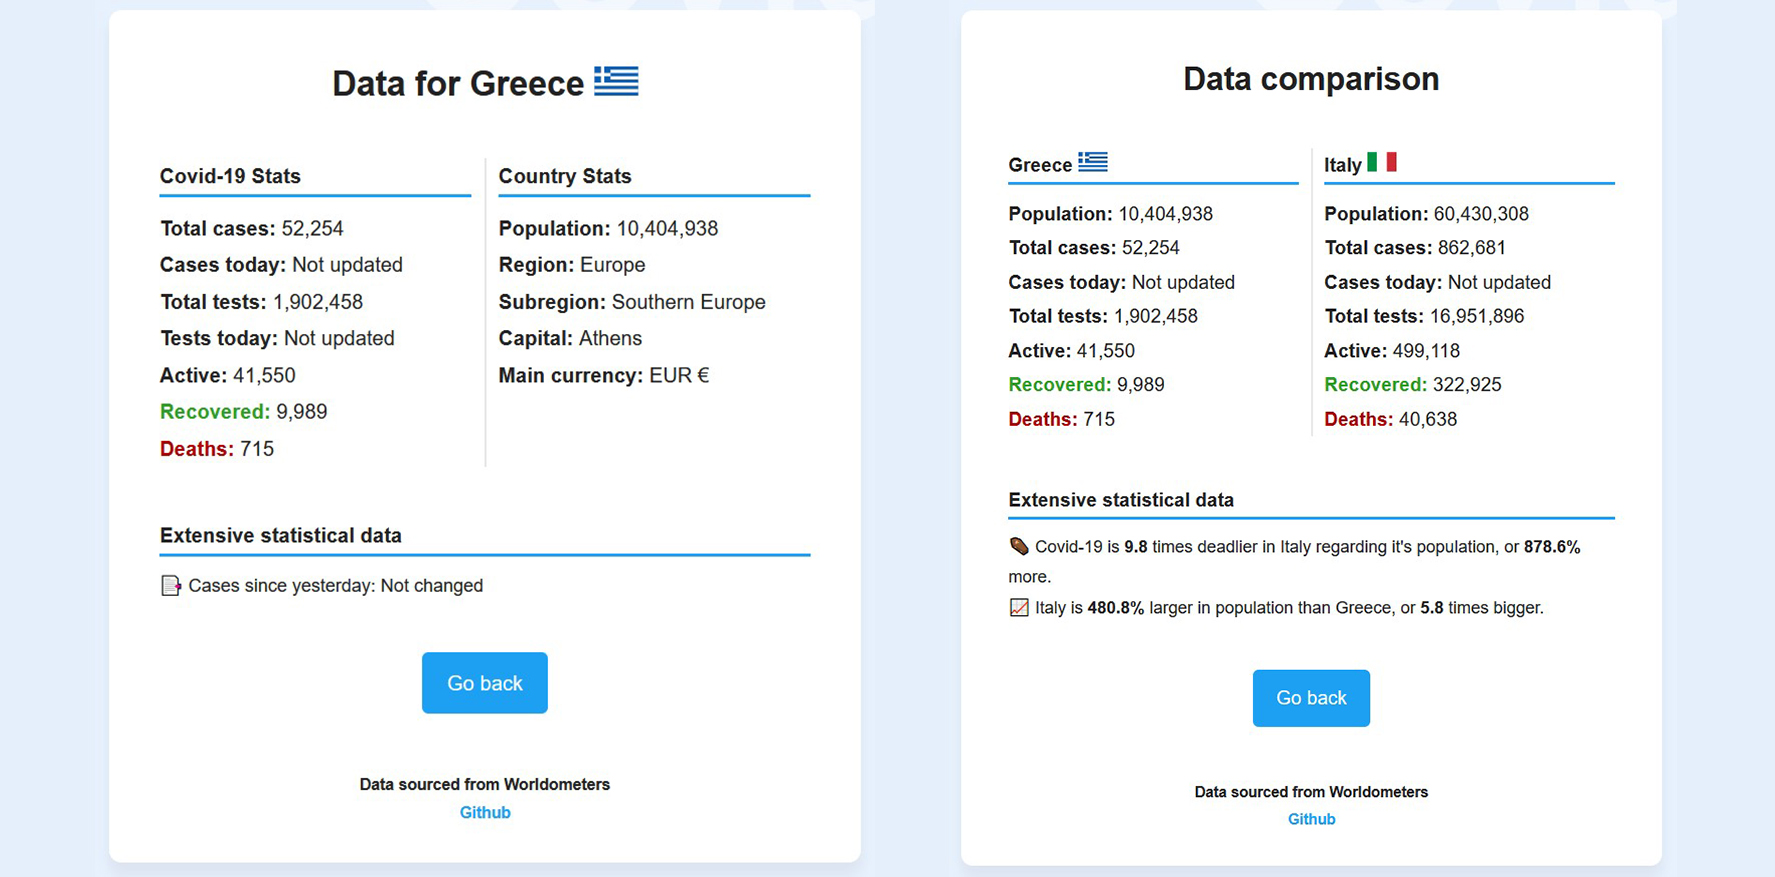
Task: Click the green Recovered label in Italy column
Action: [x=1375, y=385]
